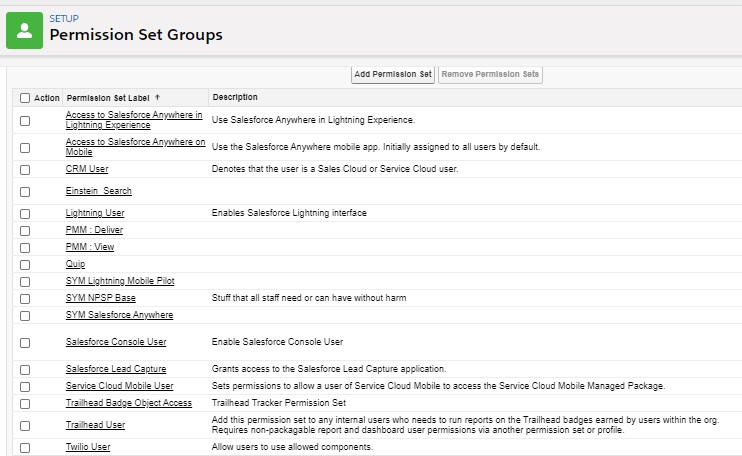Click the text 'Enable Salesforce Console User'
Image resolution: width=742 pixels, height=456 pixels.
pos(277,342)
